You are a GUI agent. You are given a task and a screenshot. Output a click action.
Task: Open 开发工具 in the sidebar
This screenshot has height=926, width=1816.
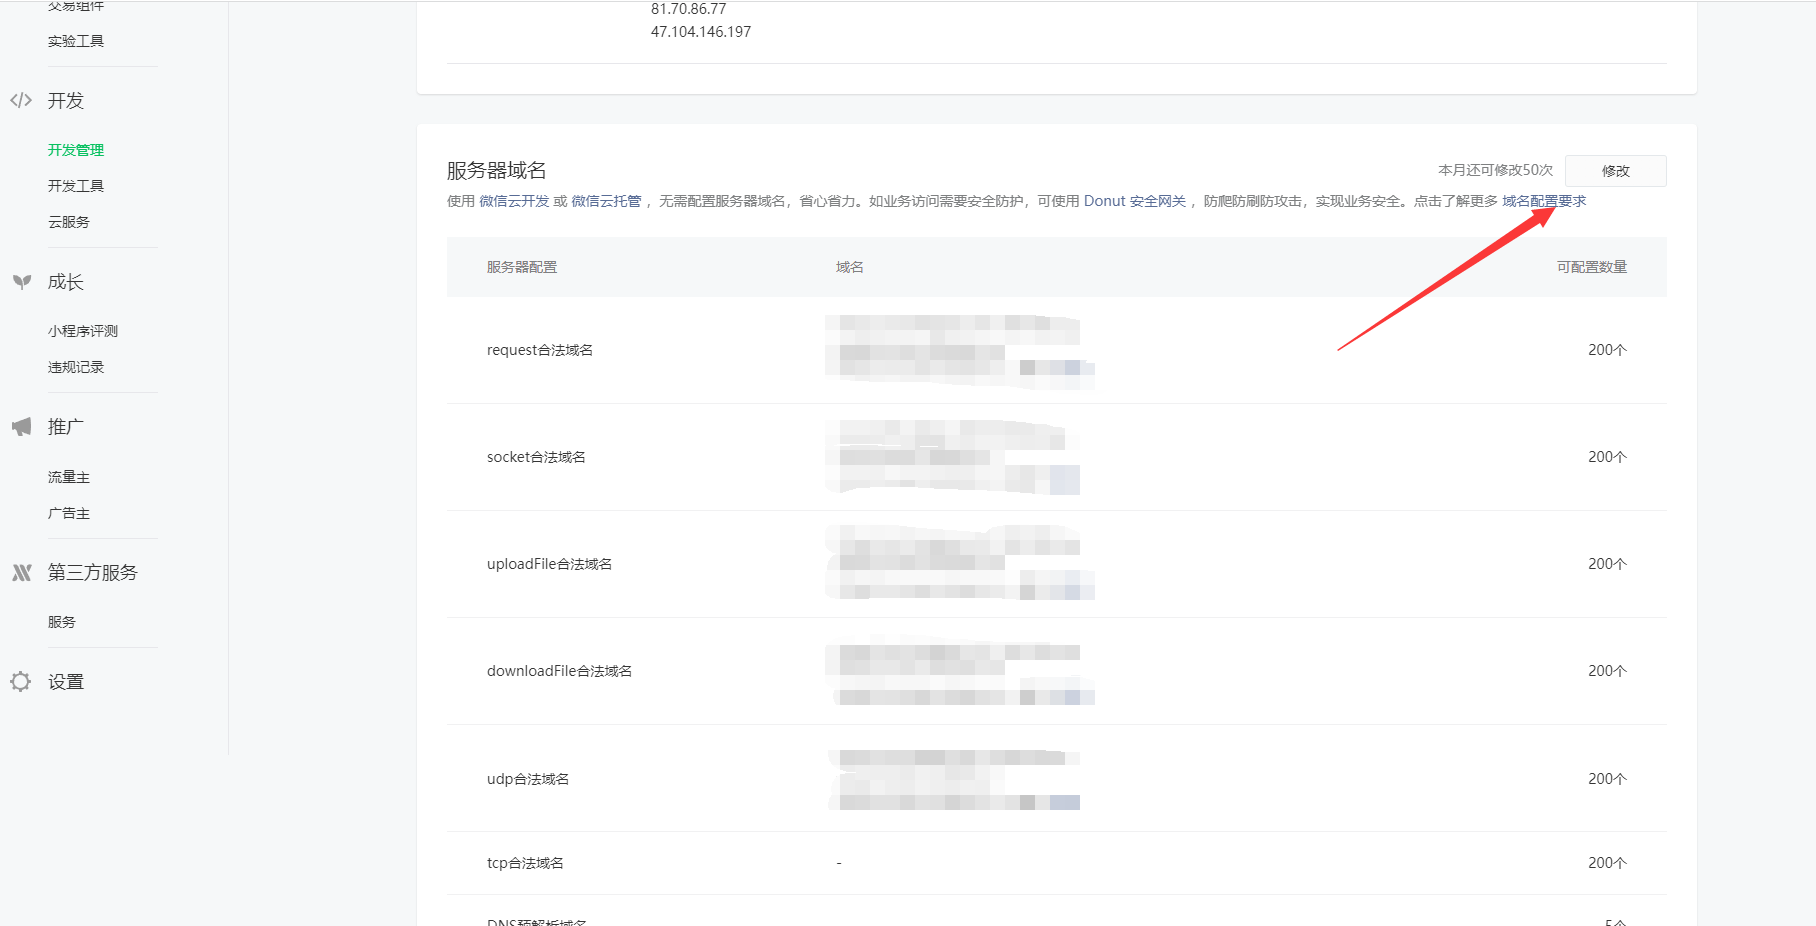(76, 186)
